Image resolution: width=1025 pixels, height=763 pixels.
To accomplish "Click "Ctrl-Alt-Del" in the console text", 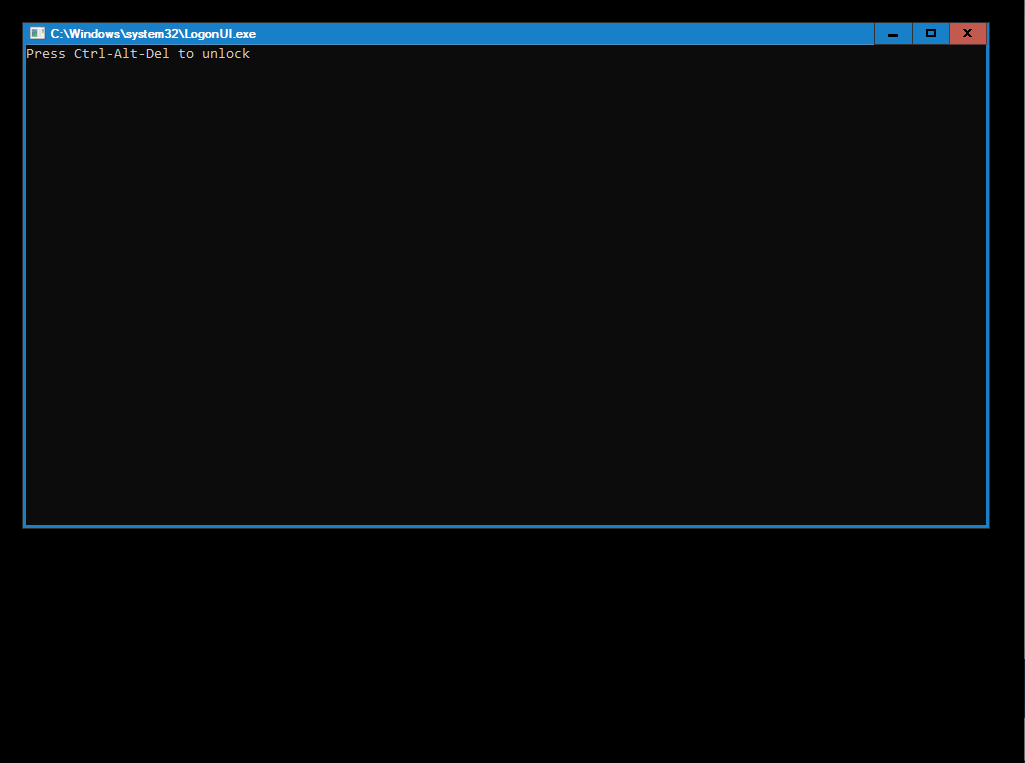I will pyautogui.click(x=122, y=54).
